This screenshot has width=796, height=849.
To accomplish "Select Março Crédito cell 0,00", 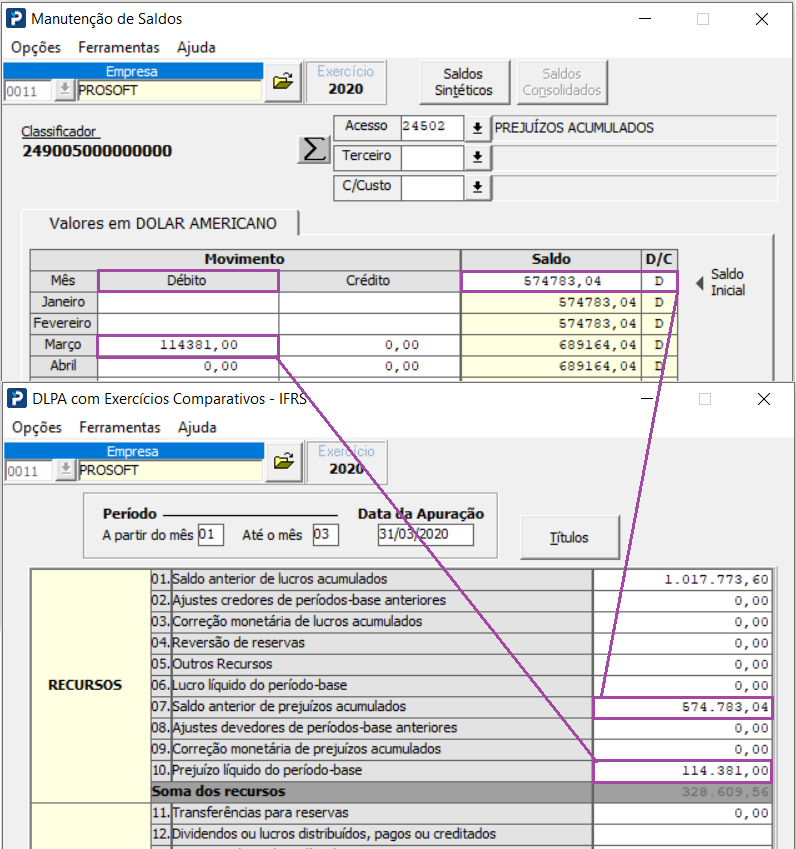I will 369,345.
